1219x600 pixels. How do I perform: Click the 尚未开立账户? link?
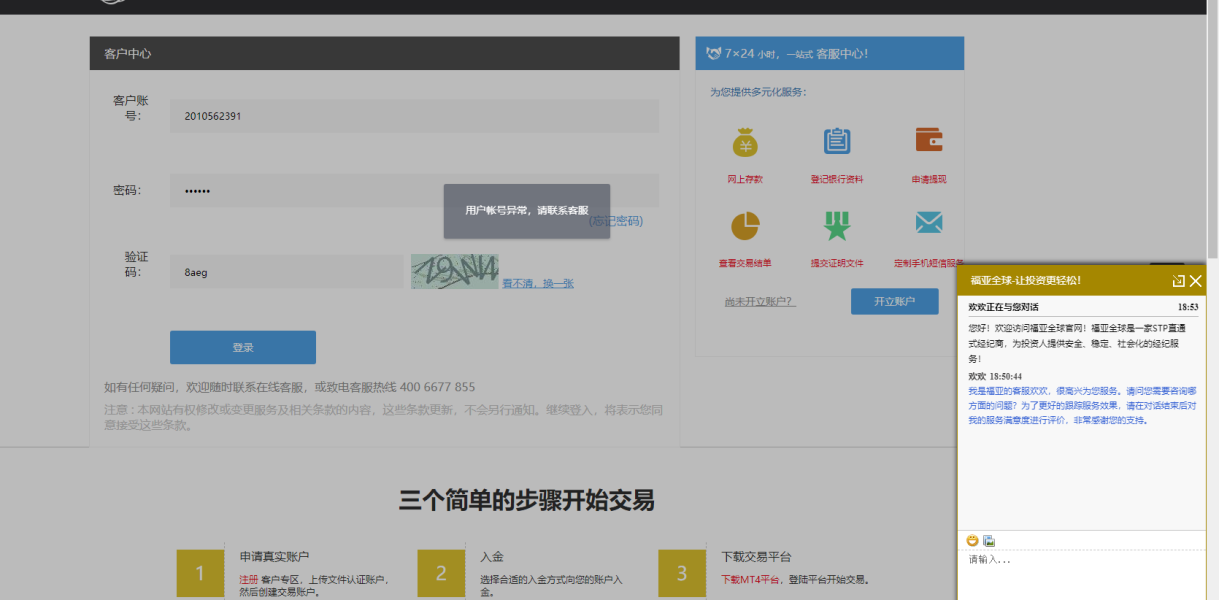tap(760, 302)
